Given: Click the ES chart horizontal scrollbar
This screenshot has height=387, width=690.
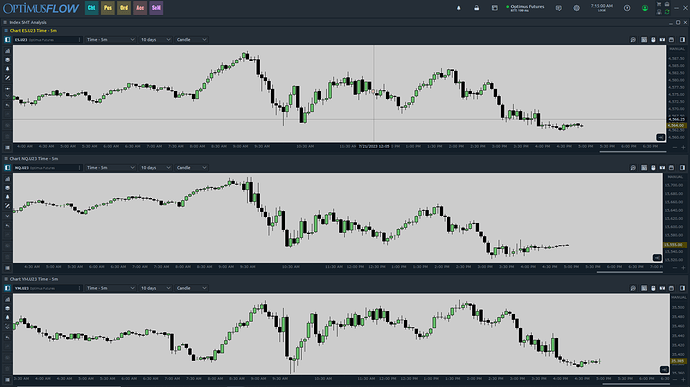Looking at the screenshot, I should pyautogui.click(x=633, y=152).
